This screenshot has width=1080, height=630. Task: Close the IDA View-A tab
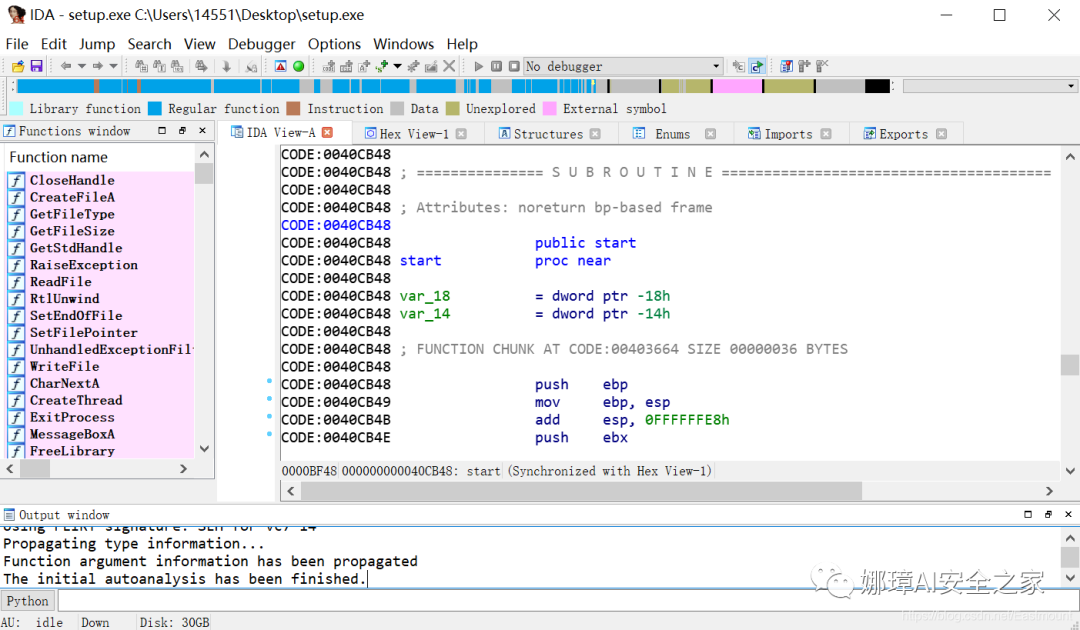(328, 132)
